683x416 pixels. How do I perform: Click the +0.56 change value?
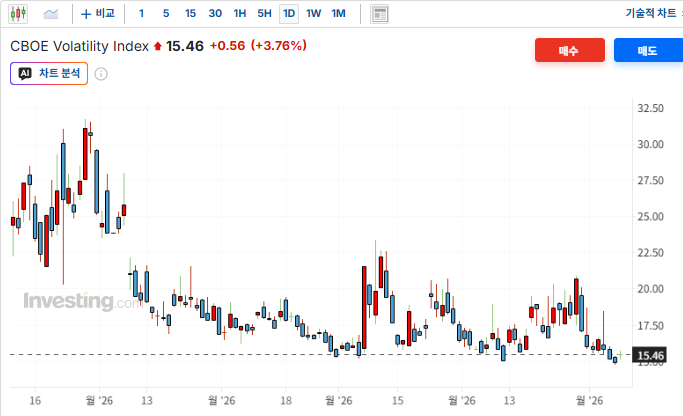[x=227, y=46]
